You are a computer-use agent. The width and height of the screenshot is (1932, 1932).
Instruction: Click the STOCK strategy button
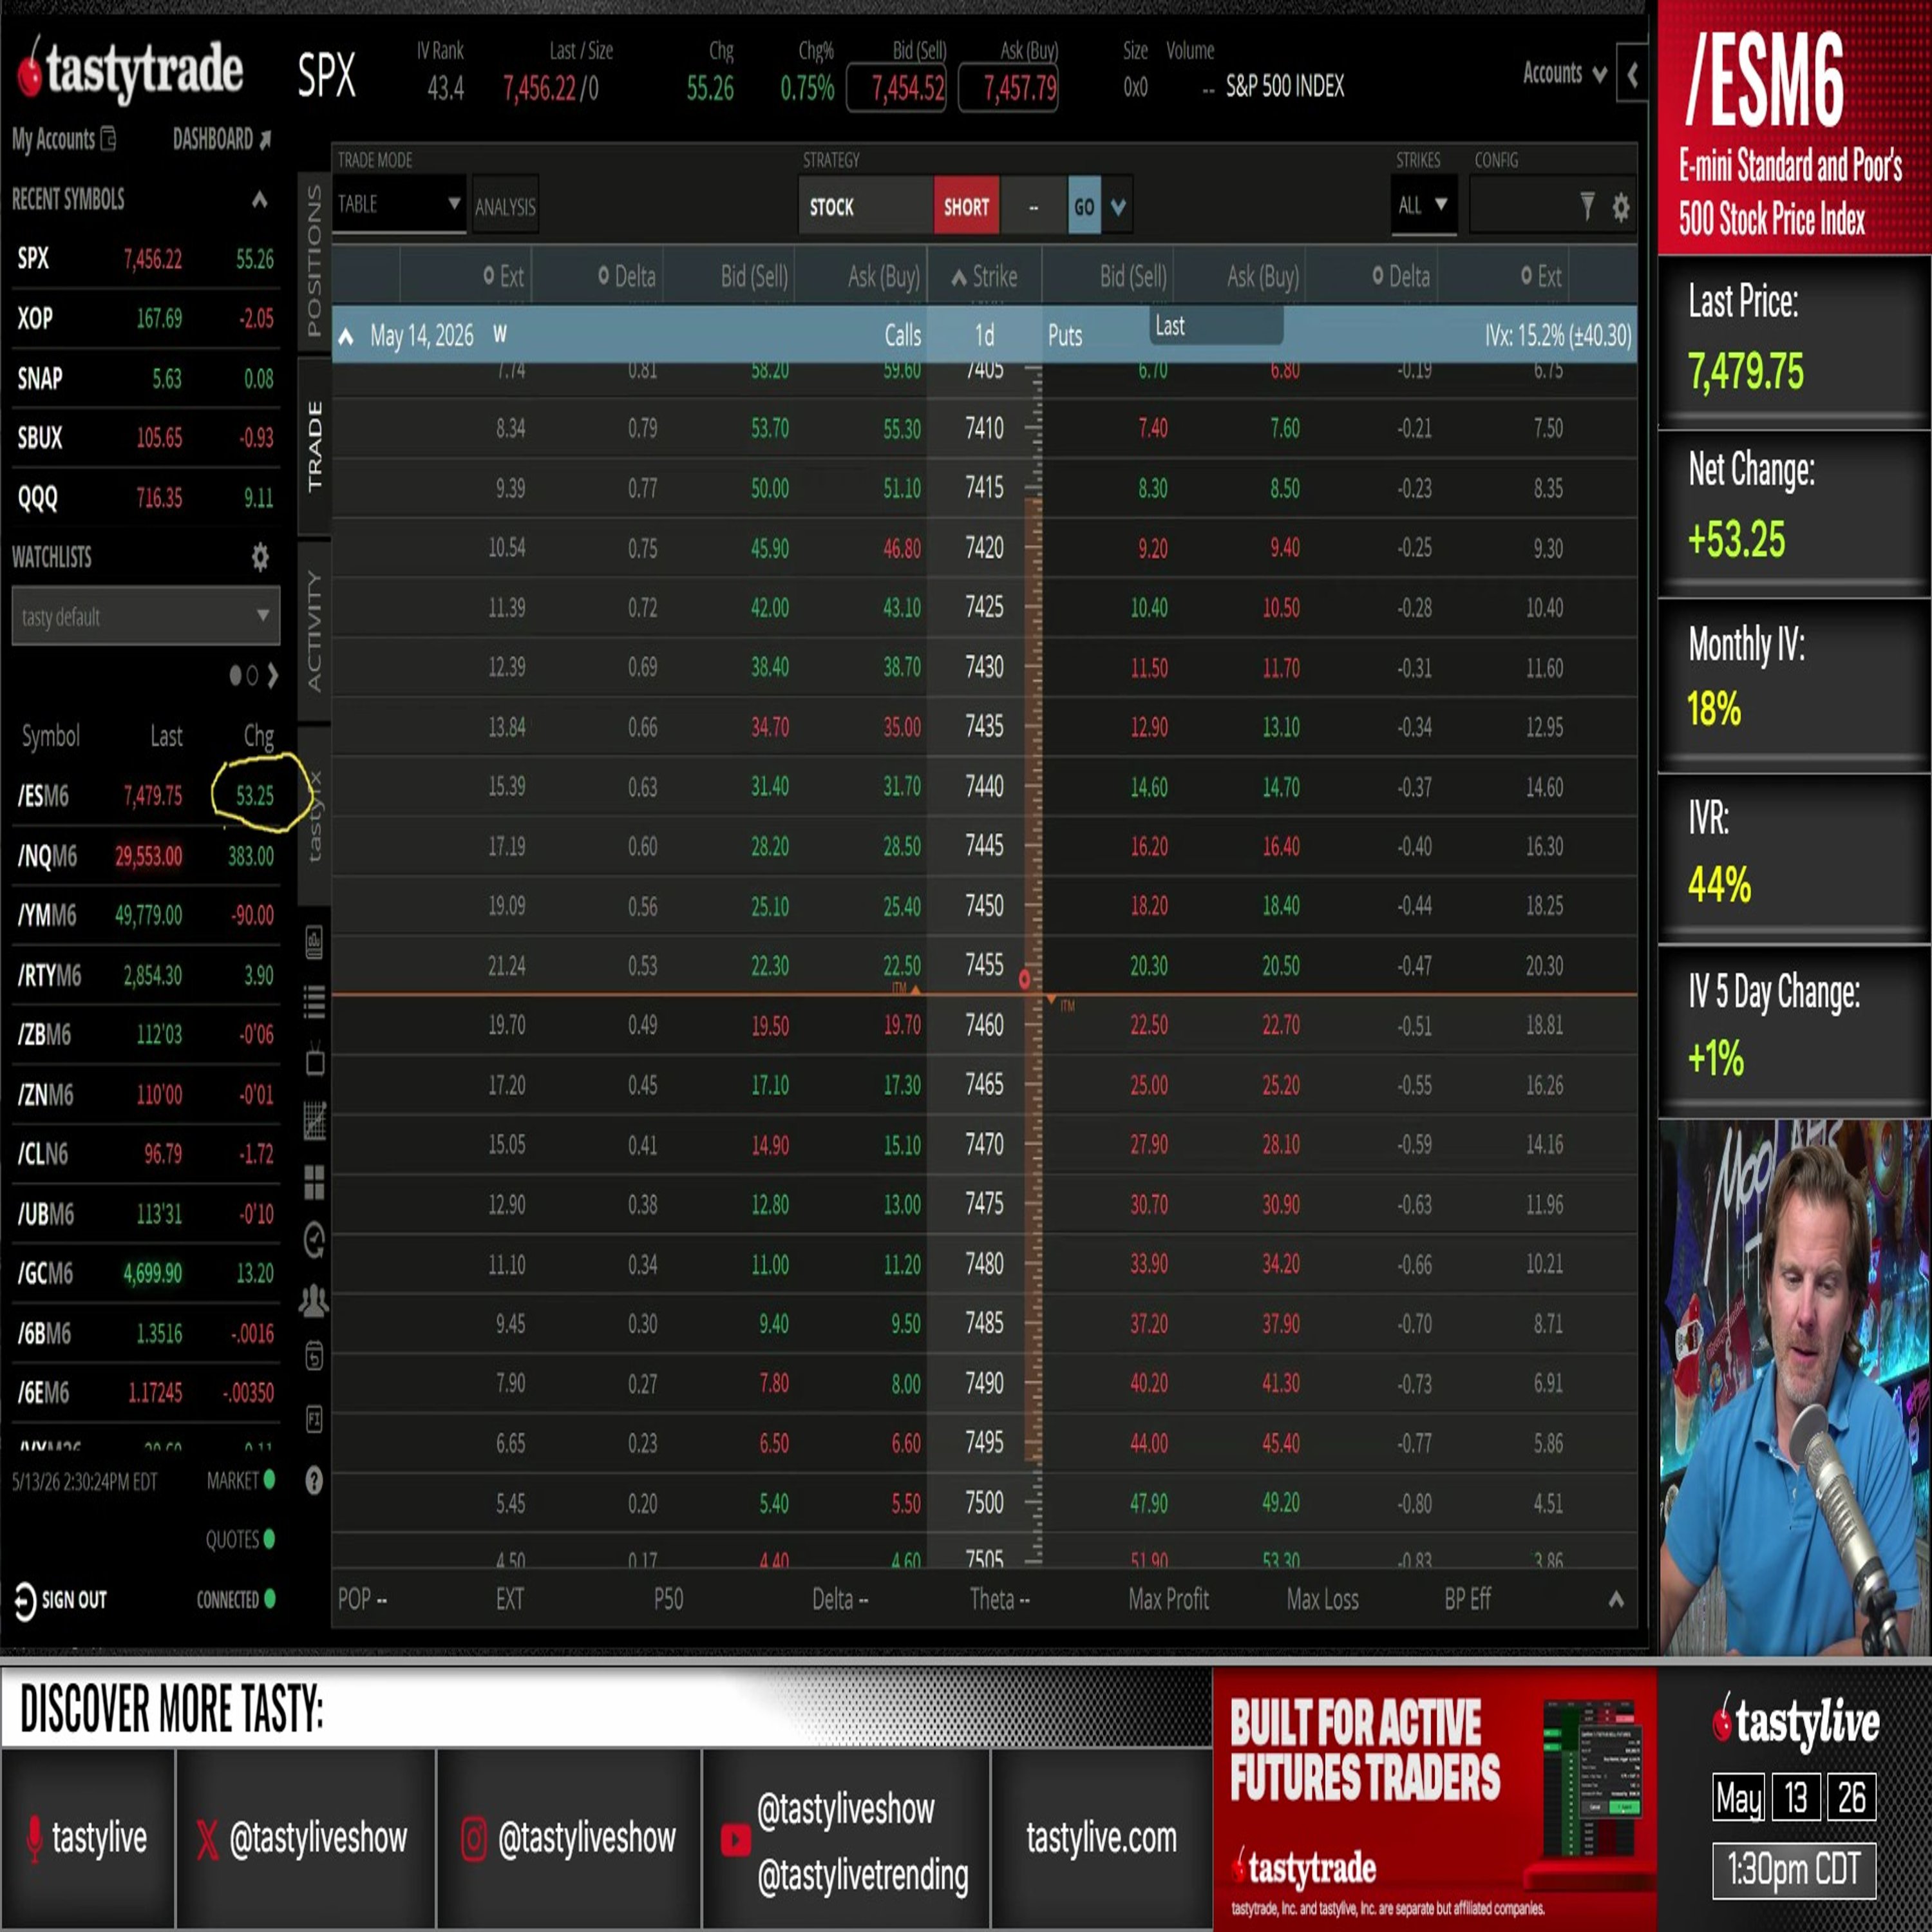865,206
